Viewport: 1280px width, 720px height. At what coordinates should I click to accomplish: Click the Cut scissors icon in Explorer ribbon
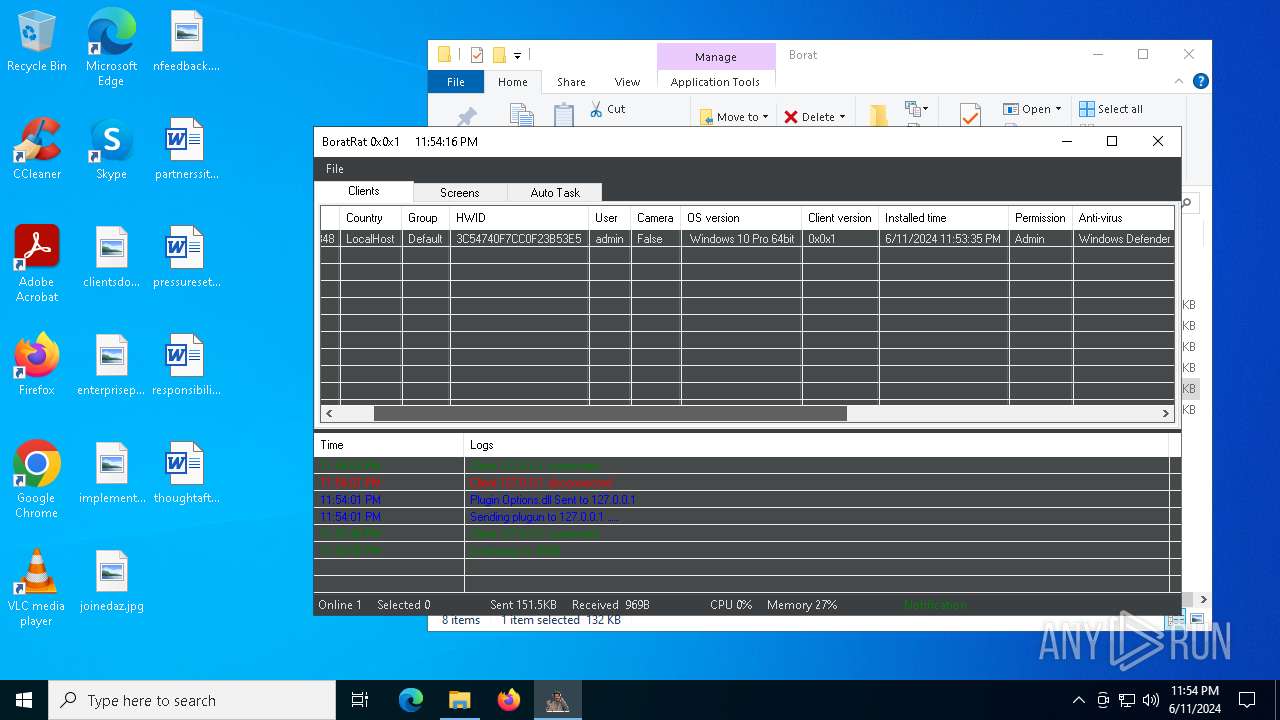click(x=596, y=109)
